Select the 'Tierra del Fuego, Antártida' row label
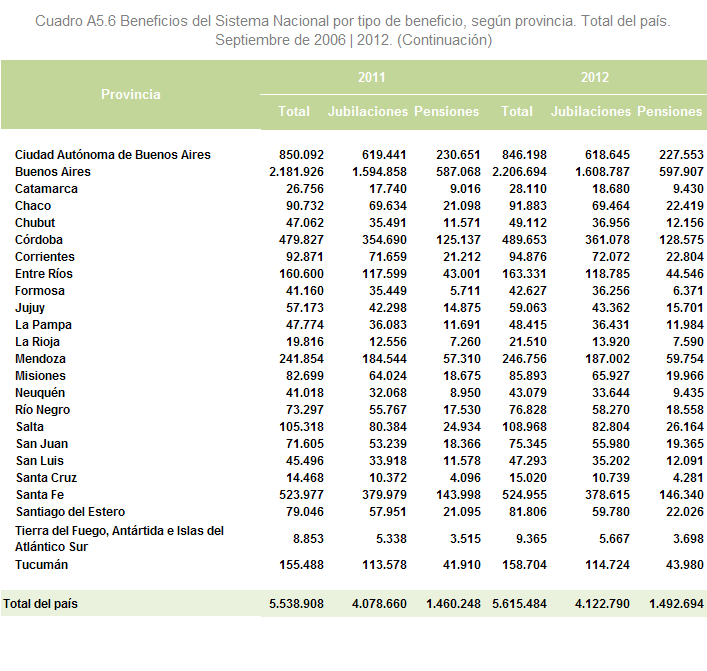Screen dimensions: 707x671 coord(119,538)
